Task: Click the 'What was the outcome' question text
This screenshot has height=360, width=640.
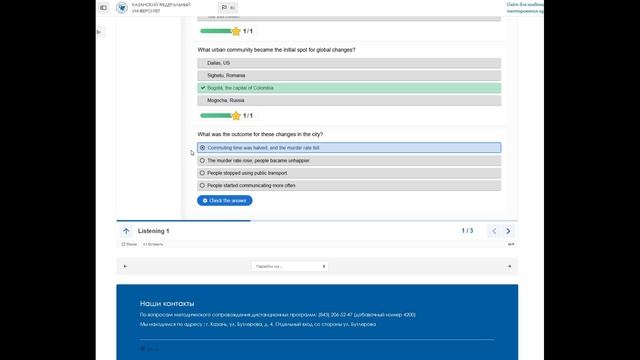Action: pos(260,134)
